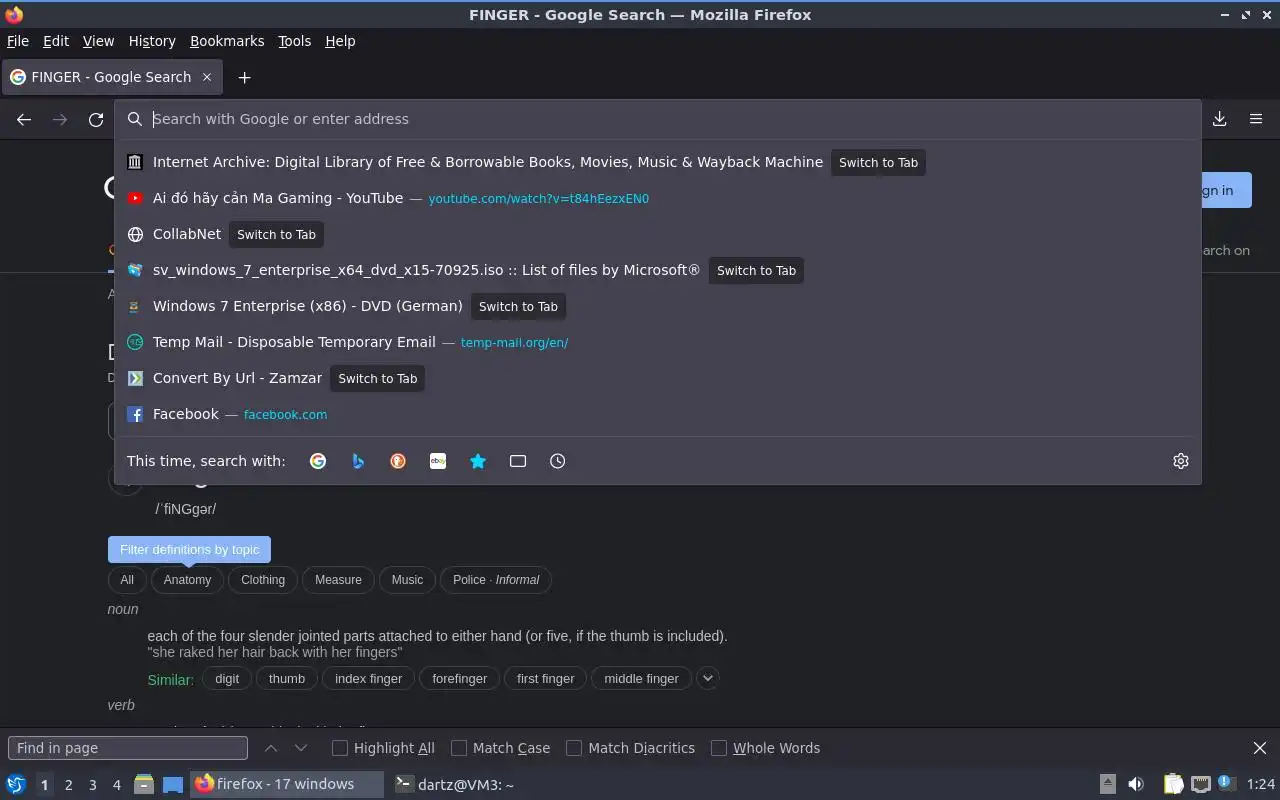Screen dimensions: 1280x800
Task: Open the clipboard manager tray icon
Action: (1173, 784)
